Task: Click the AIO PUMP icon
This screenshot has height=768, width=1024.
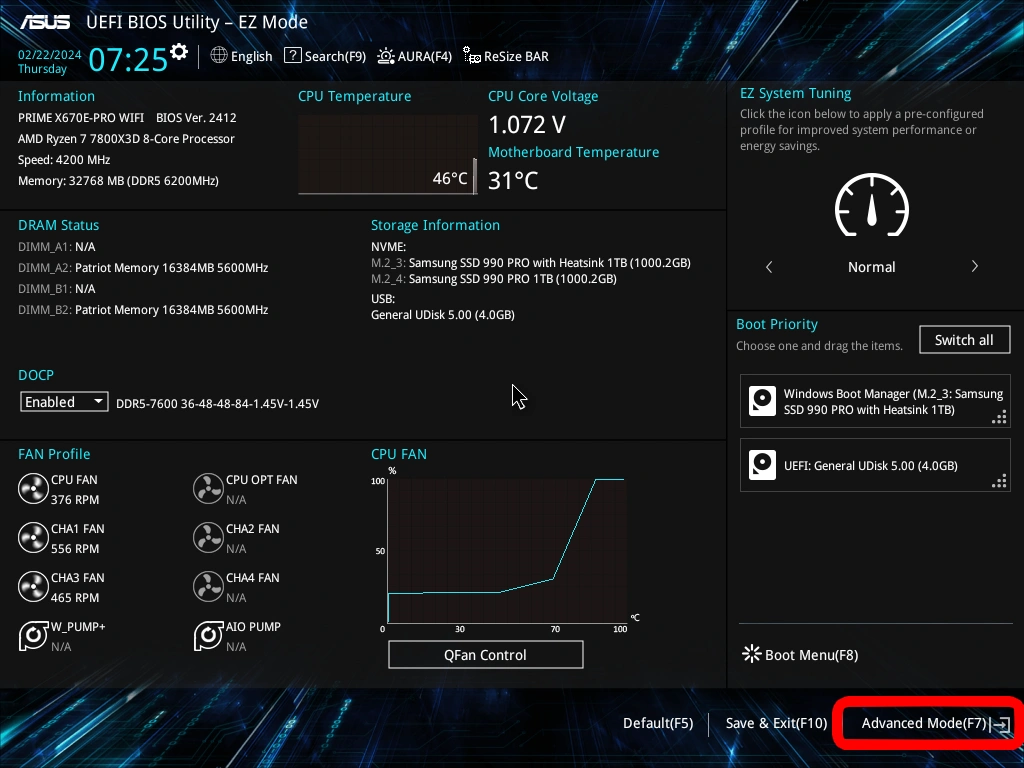Action: tap(208, 635)
